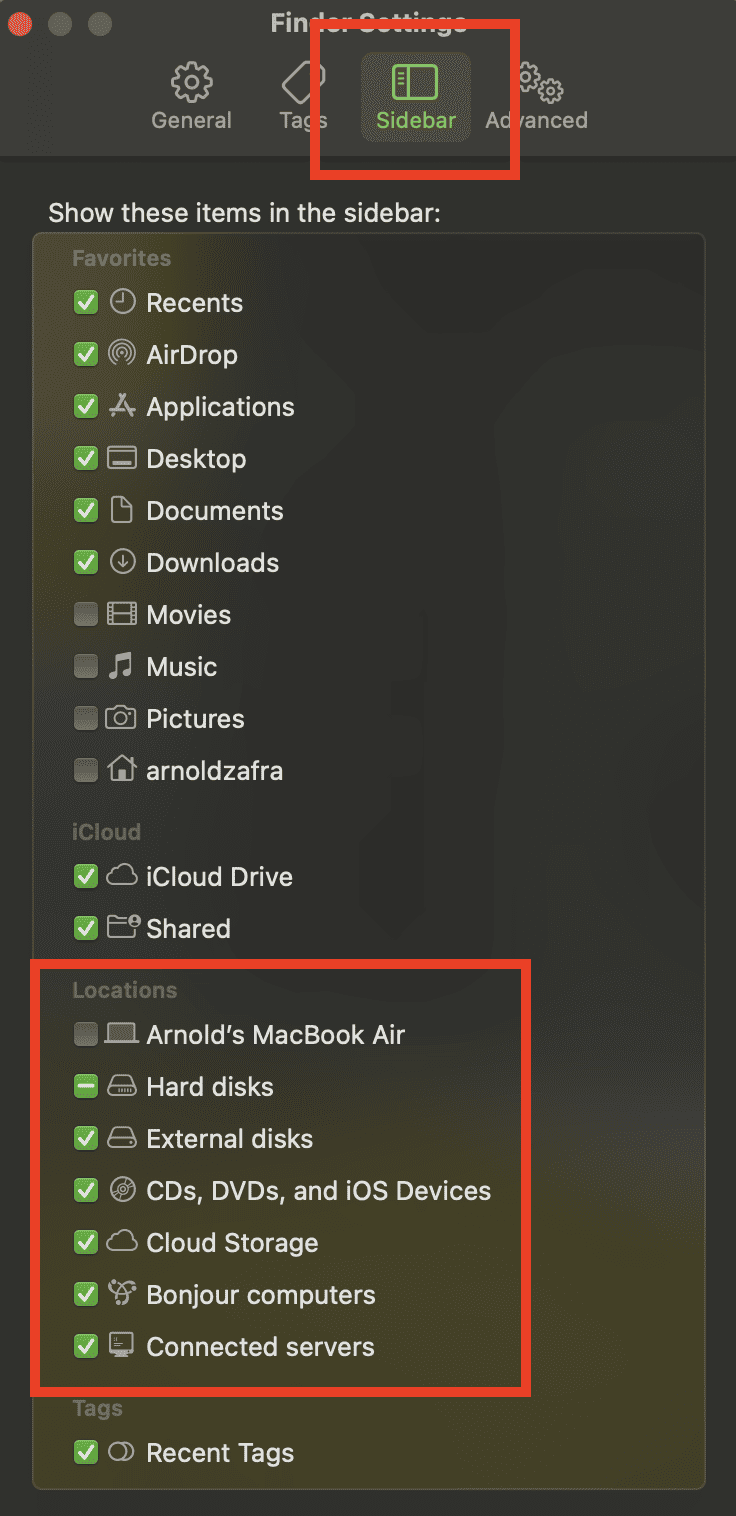This screenshot has height=1516, width=736.
Task: Switch to the General tab
Action: pos(190,95)
